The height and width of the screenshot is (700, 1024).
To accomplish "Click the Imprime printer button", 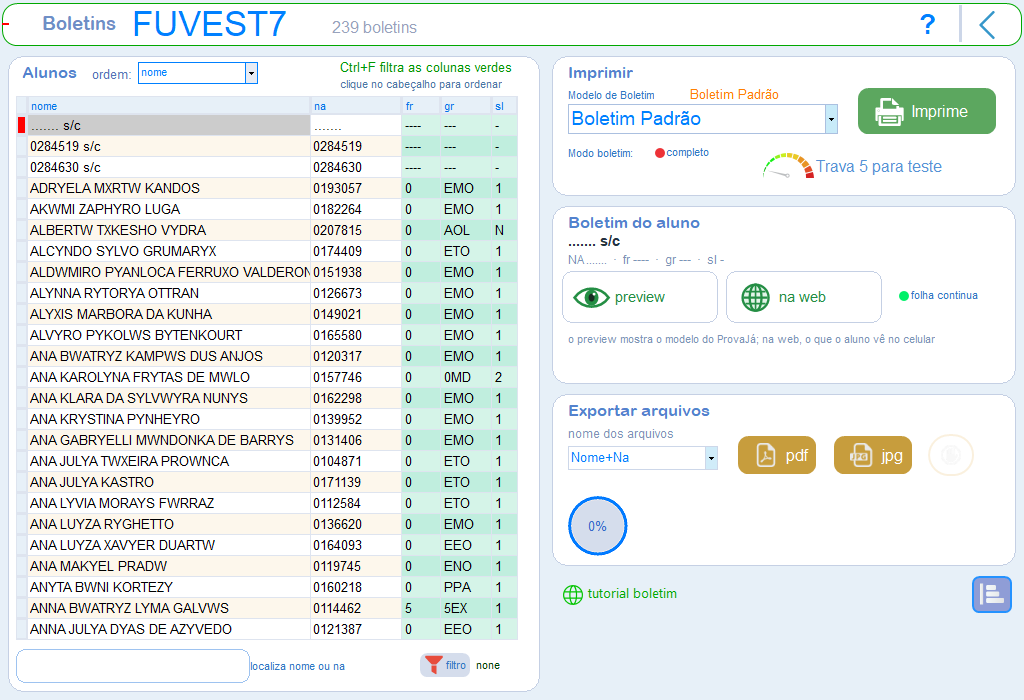I will (927, 111).
